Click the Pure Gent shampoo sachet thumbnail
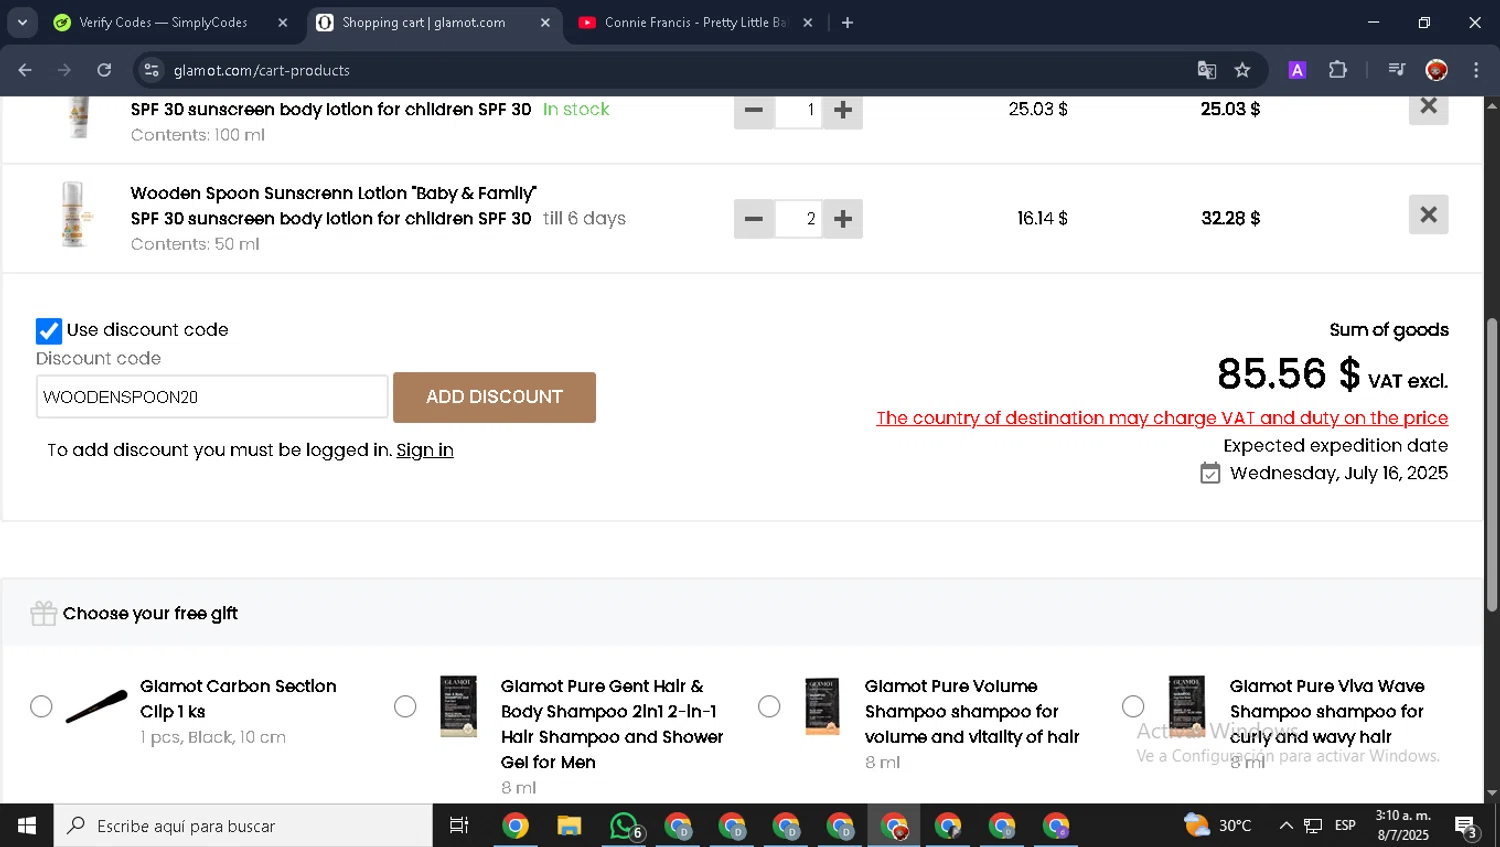This screenshot has width=1500, height=847. (459, 706)
